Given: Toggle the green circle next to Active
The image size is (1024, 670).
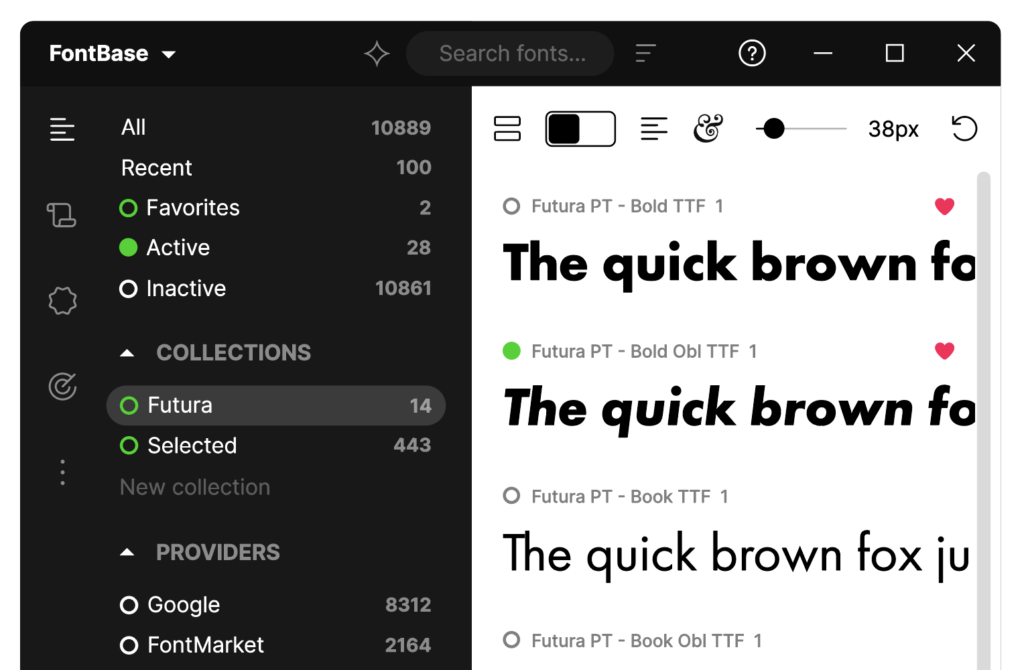Looking at the screenshot, I should [x=129, y=247].
